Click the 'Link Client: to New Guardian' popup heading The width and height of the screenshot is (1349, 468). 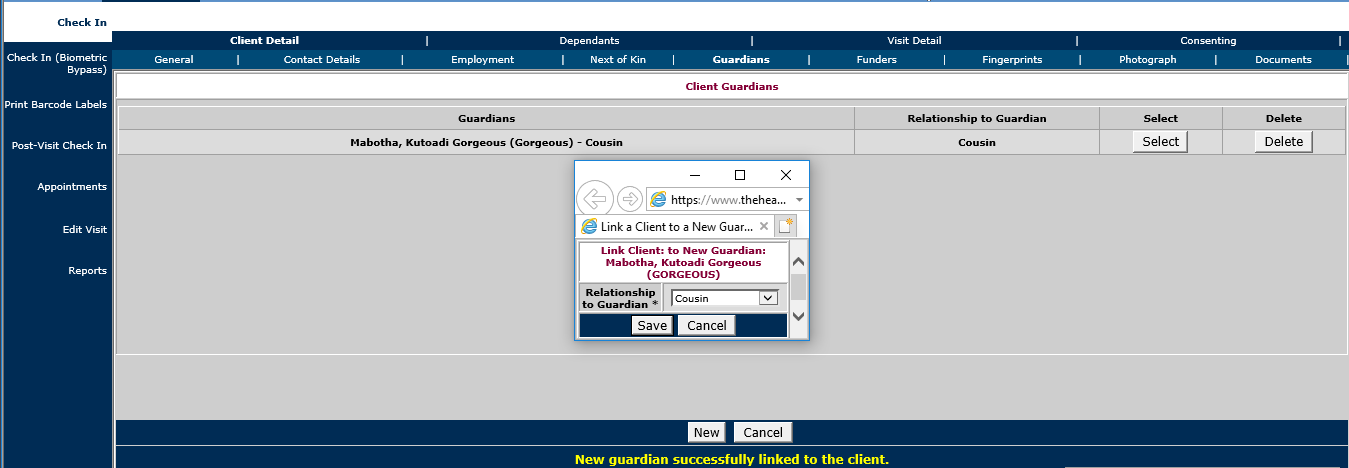[683, 262]
